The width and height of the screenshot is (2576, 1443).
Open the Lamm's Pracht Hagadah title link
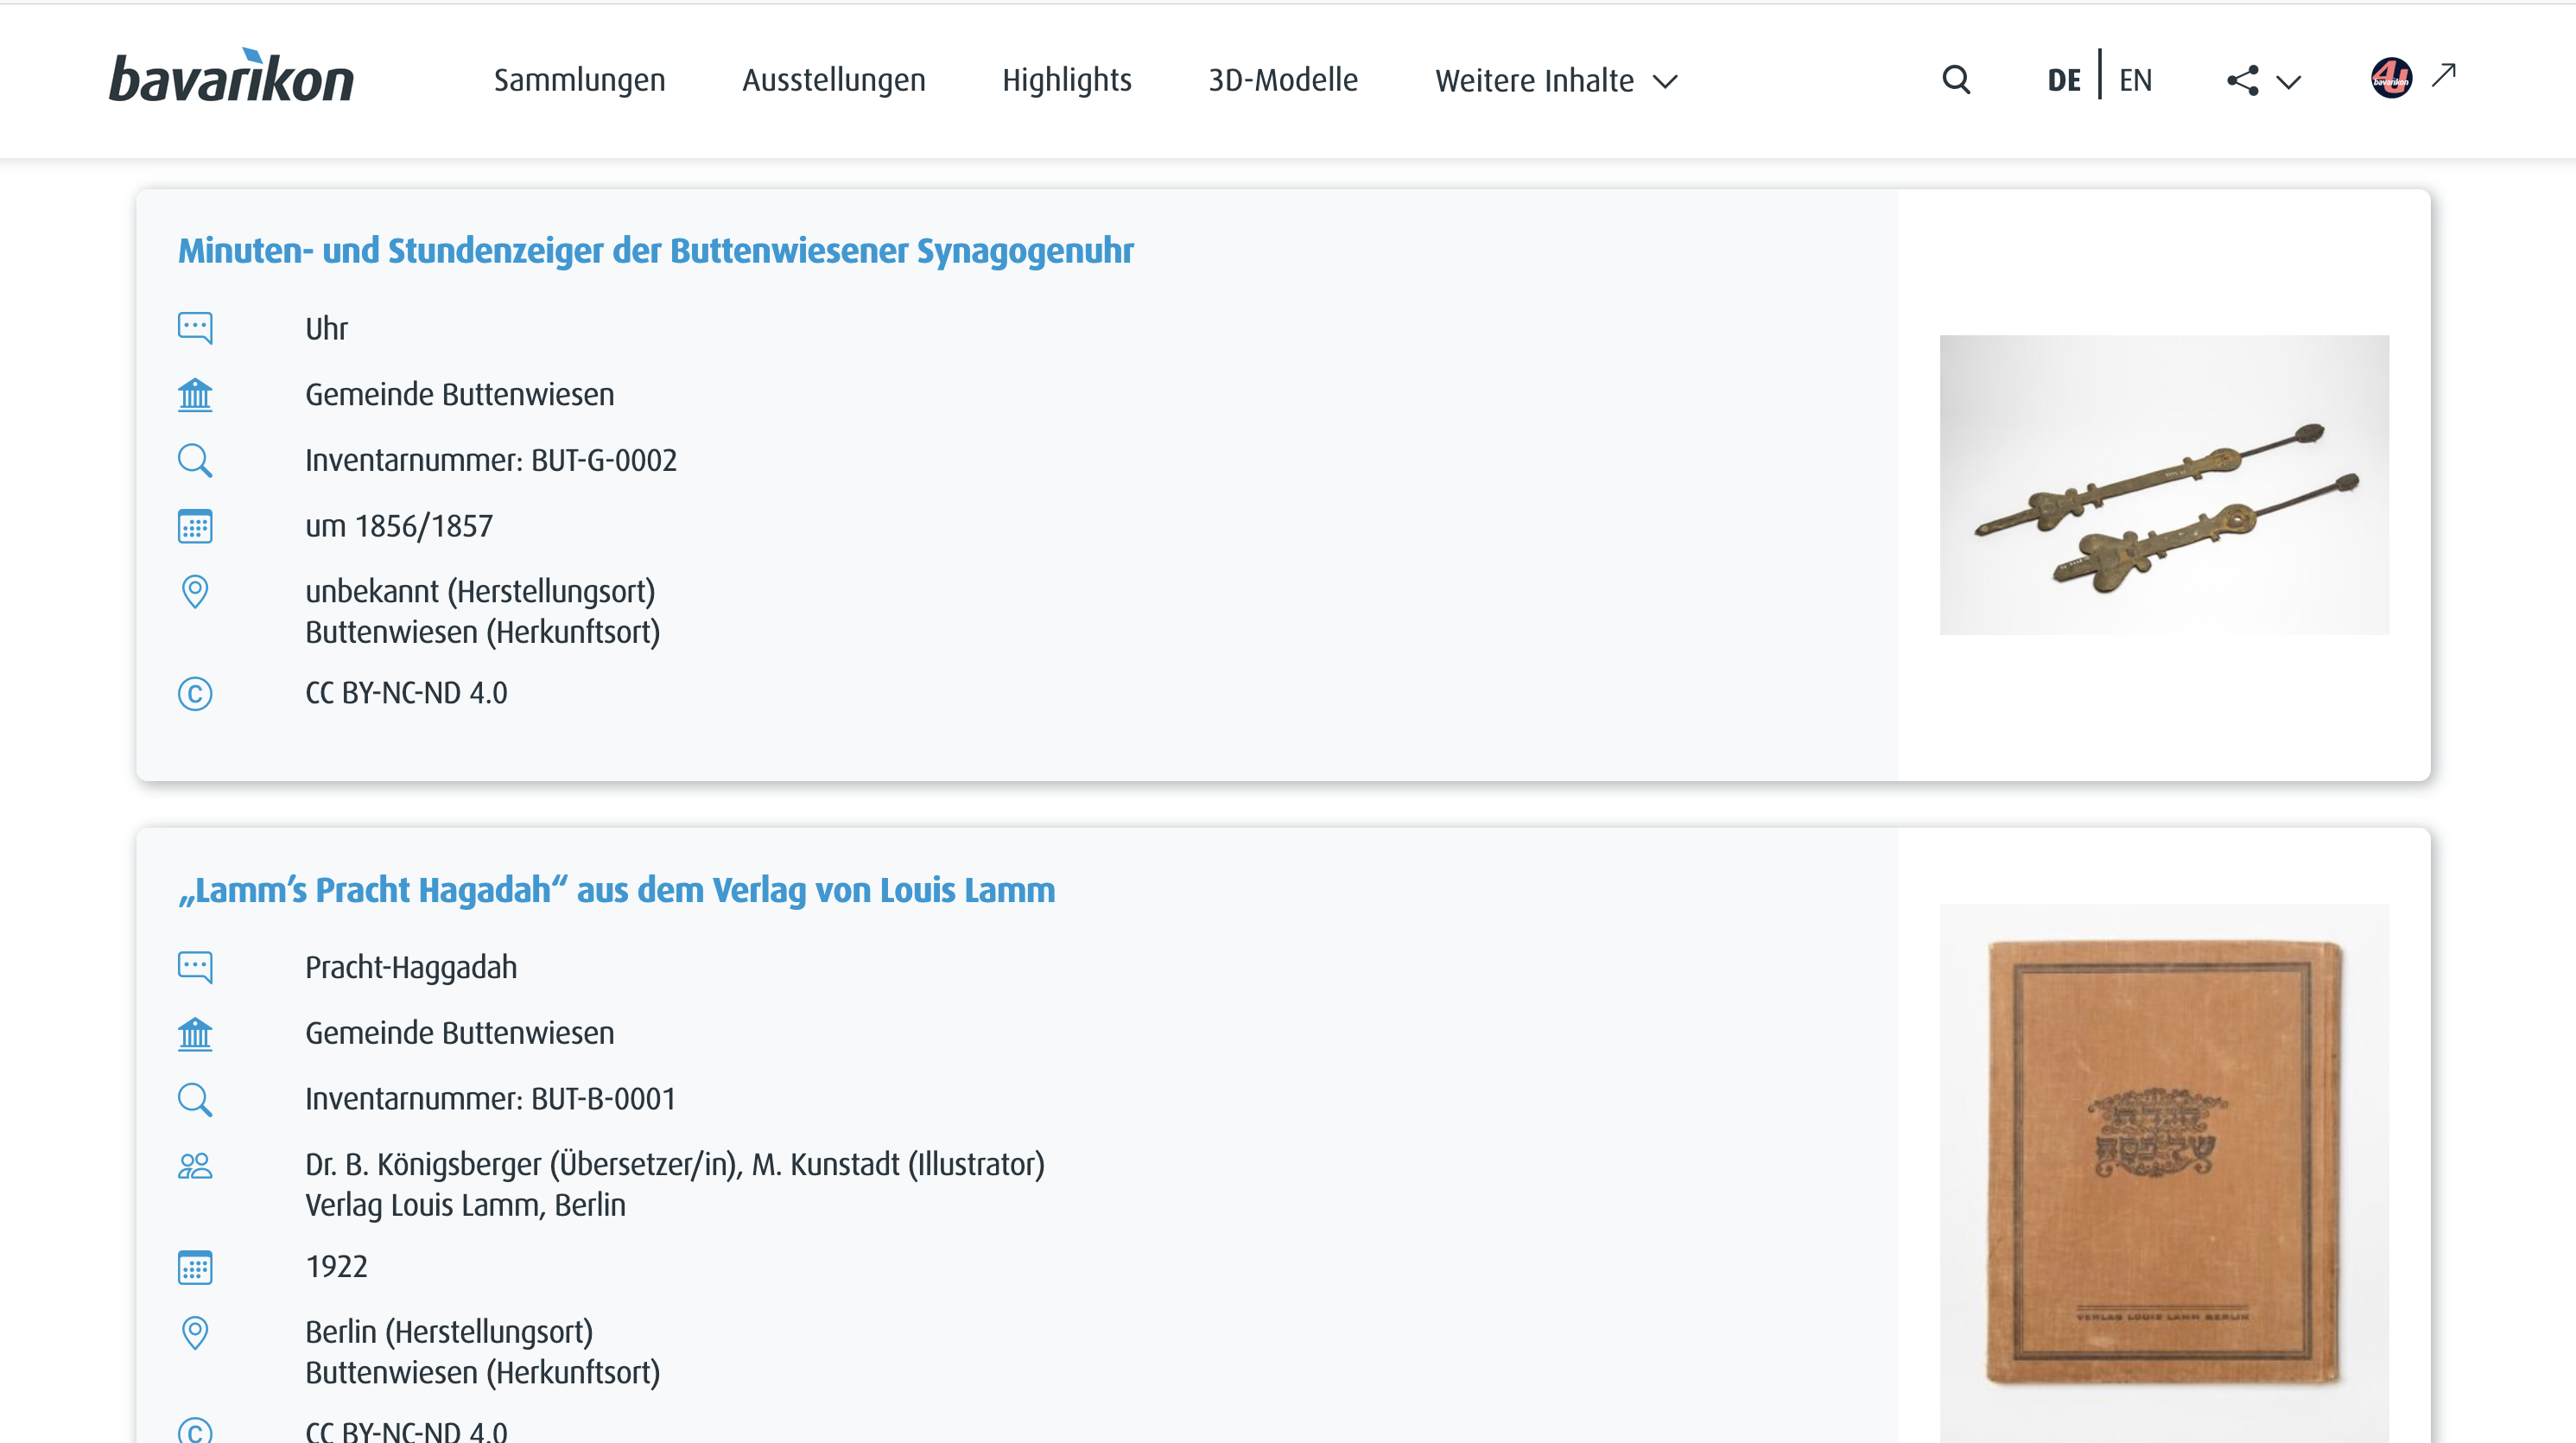[616, 890]
